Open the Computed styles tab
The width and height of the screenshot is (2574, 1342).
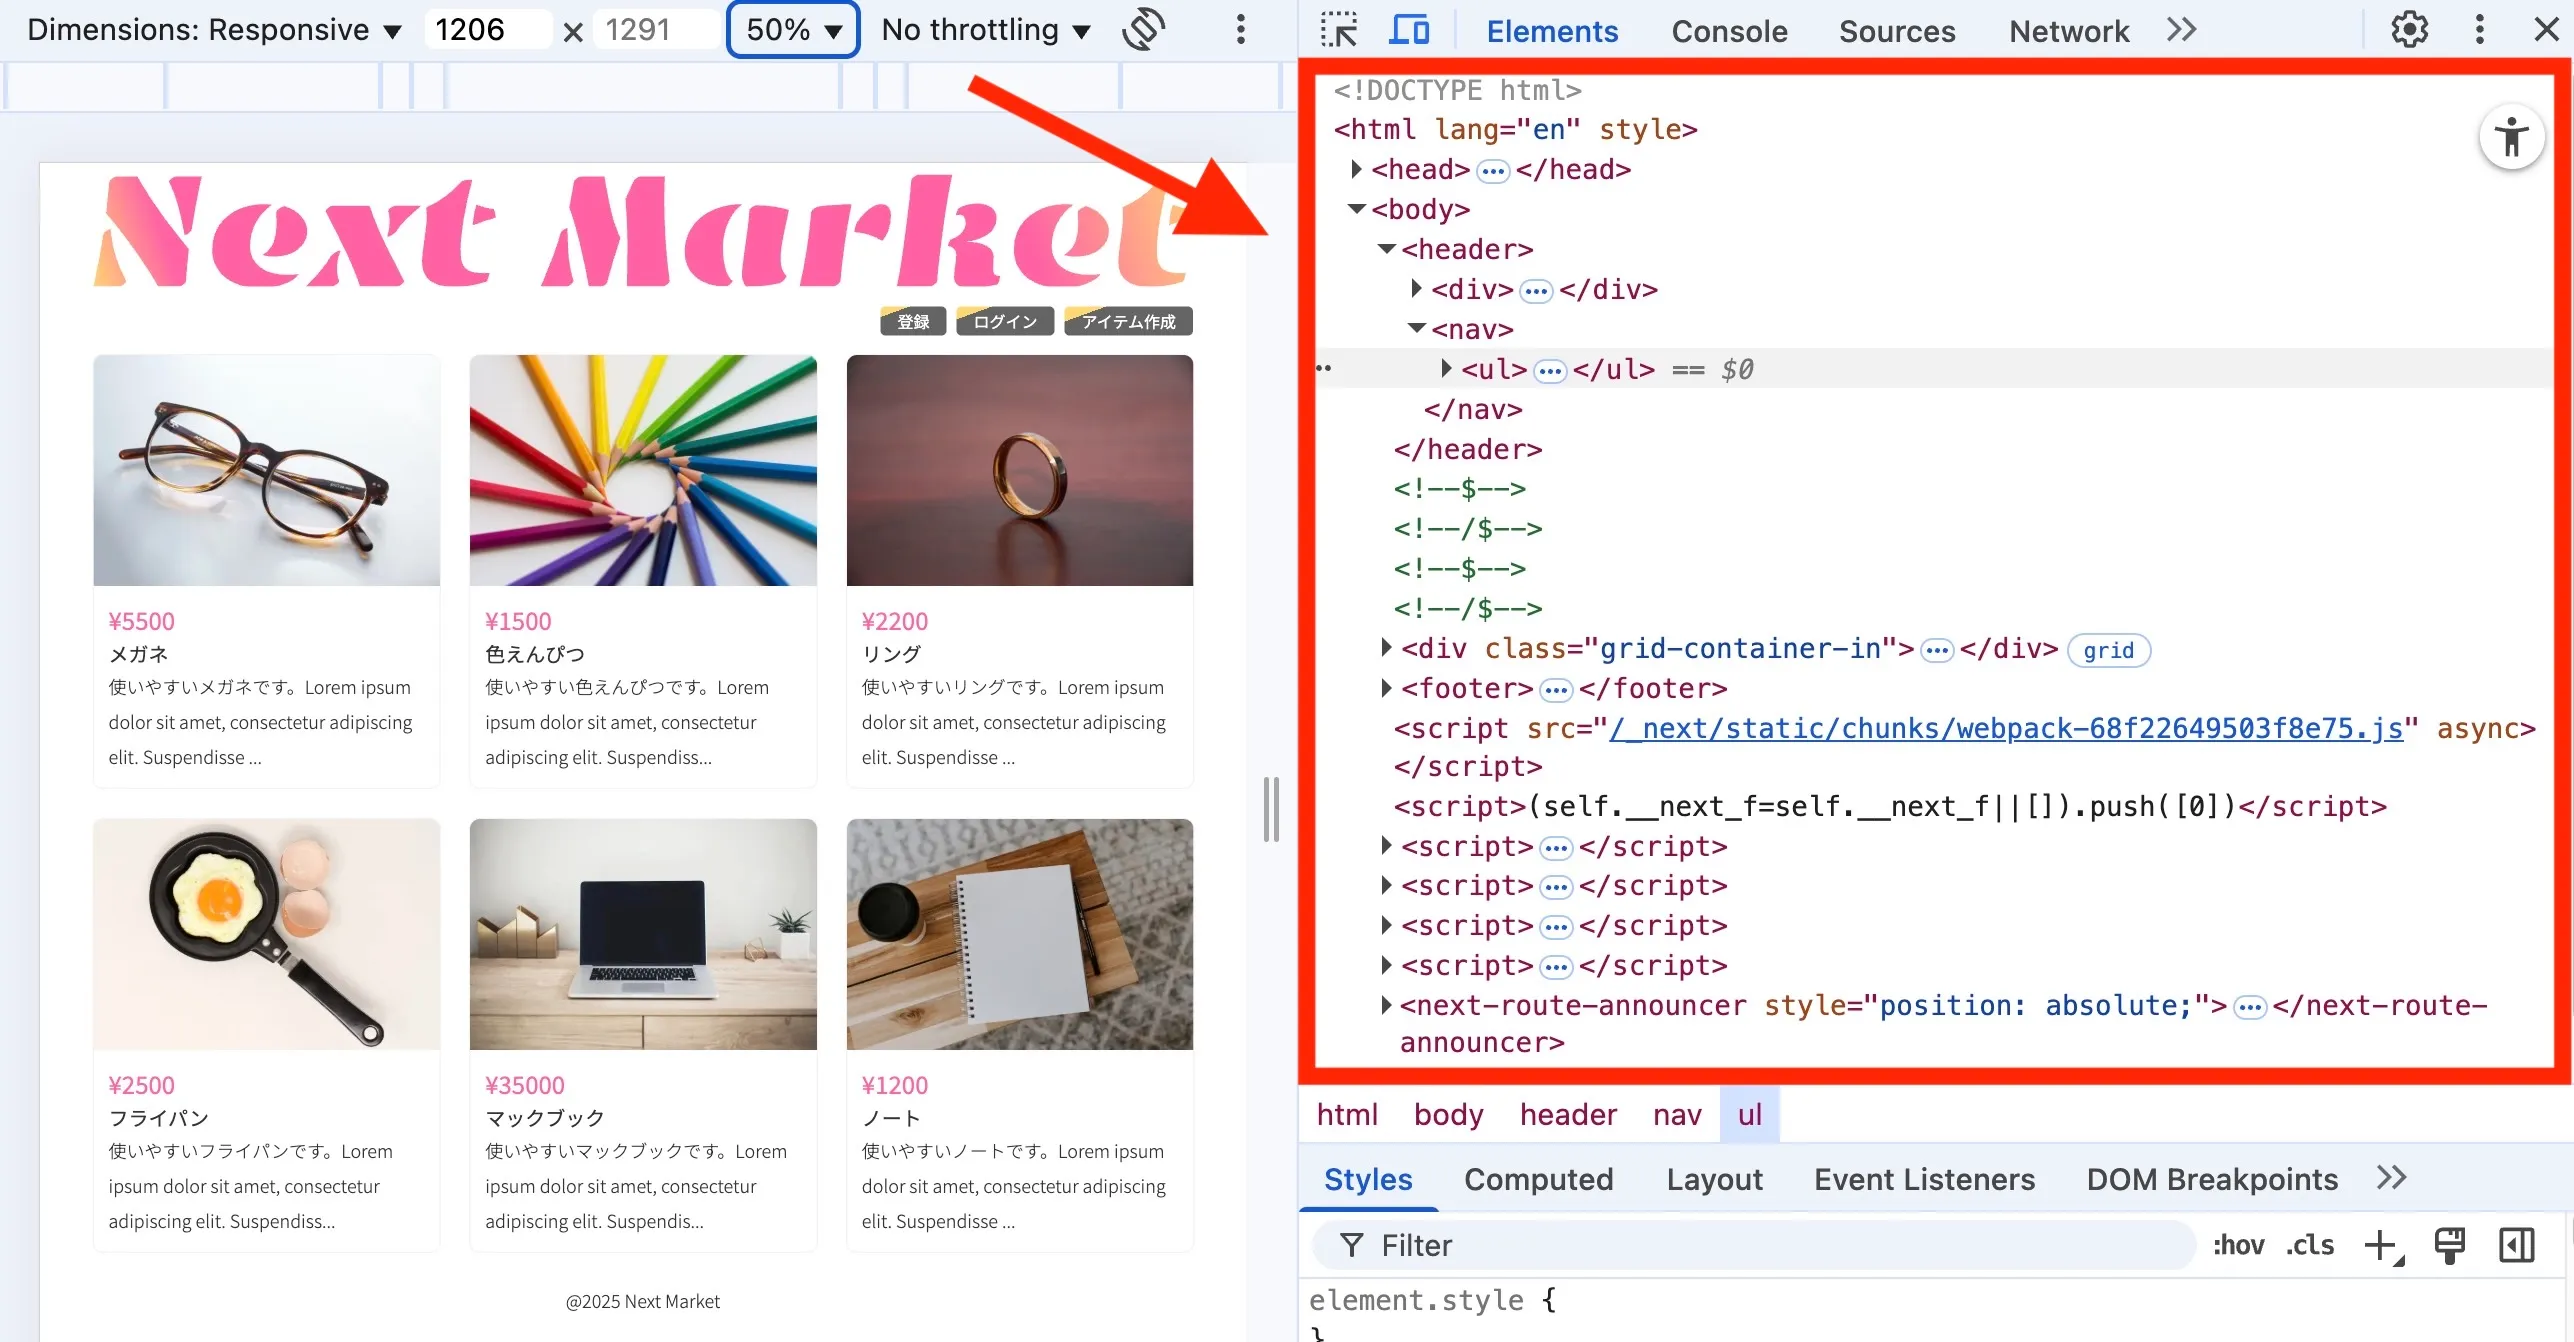click(1538, 1179)
